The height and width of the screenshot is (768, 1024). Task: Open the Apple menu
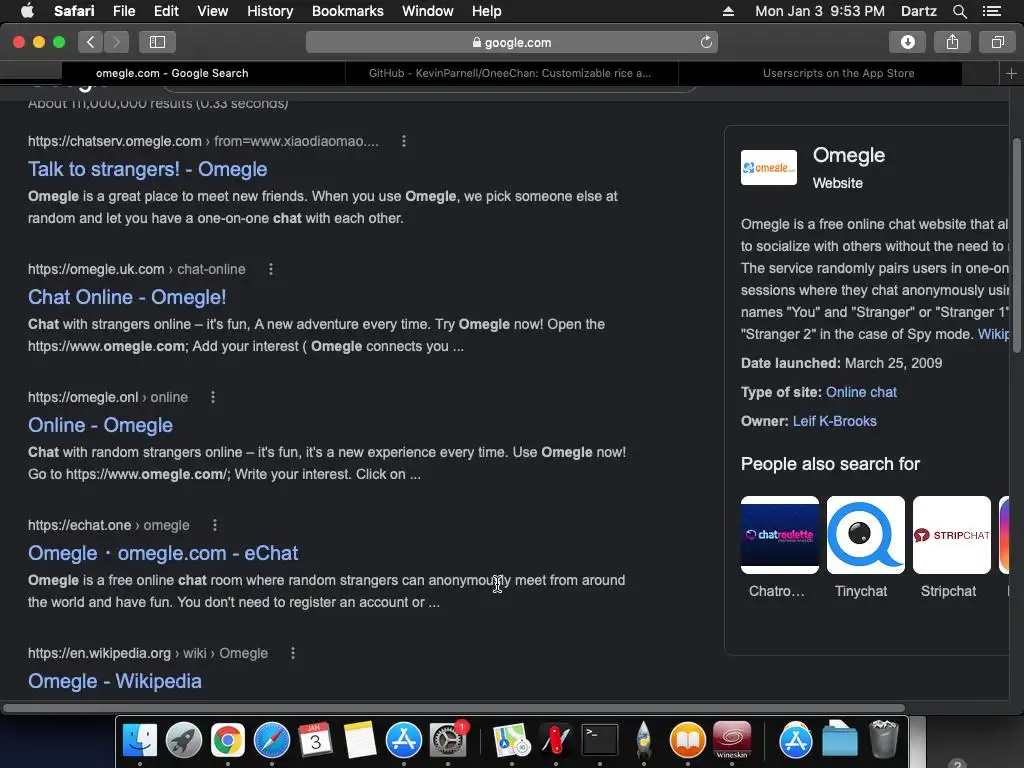(x=27, y=11)
